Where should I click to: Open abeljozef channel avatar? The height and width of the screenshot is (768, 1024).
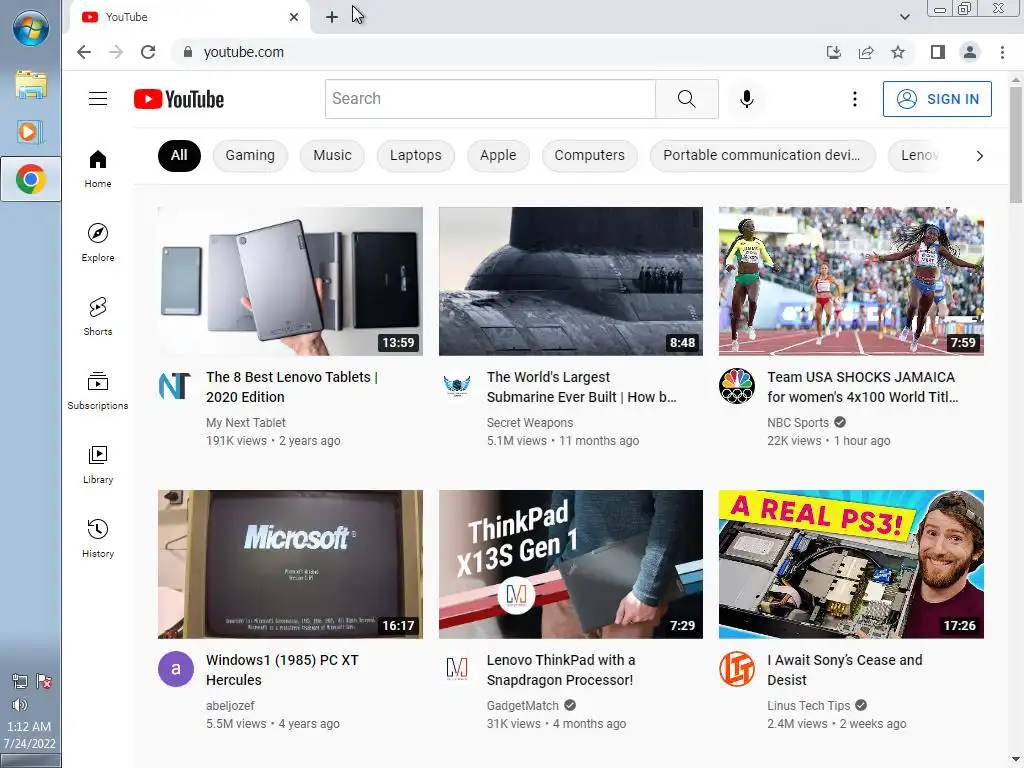176,669
